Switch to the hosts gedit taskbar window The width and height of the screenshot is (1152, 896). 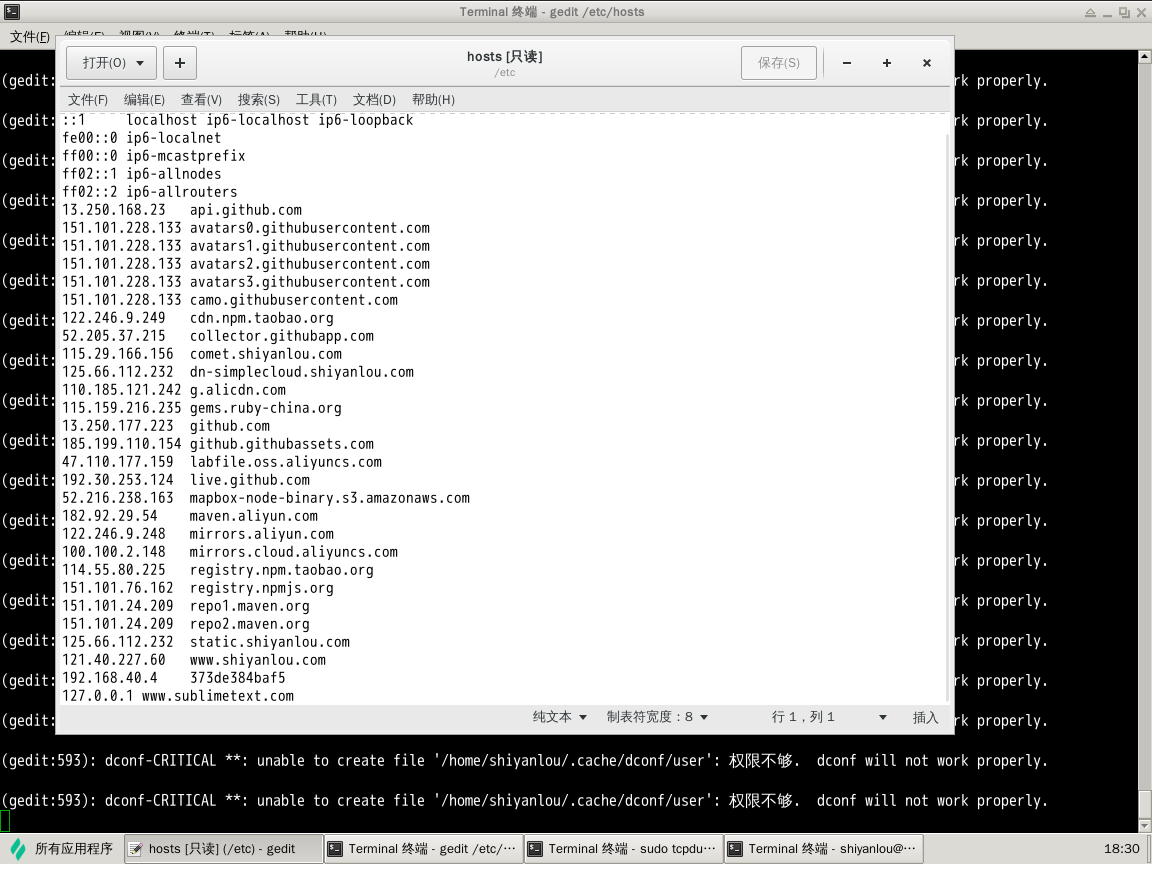pos(224,849)
